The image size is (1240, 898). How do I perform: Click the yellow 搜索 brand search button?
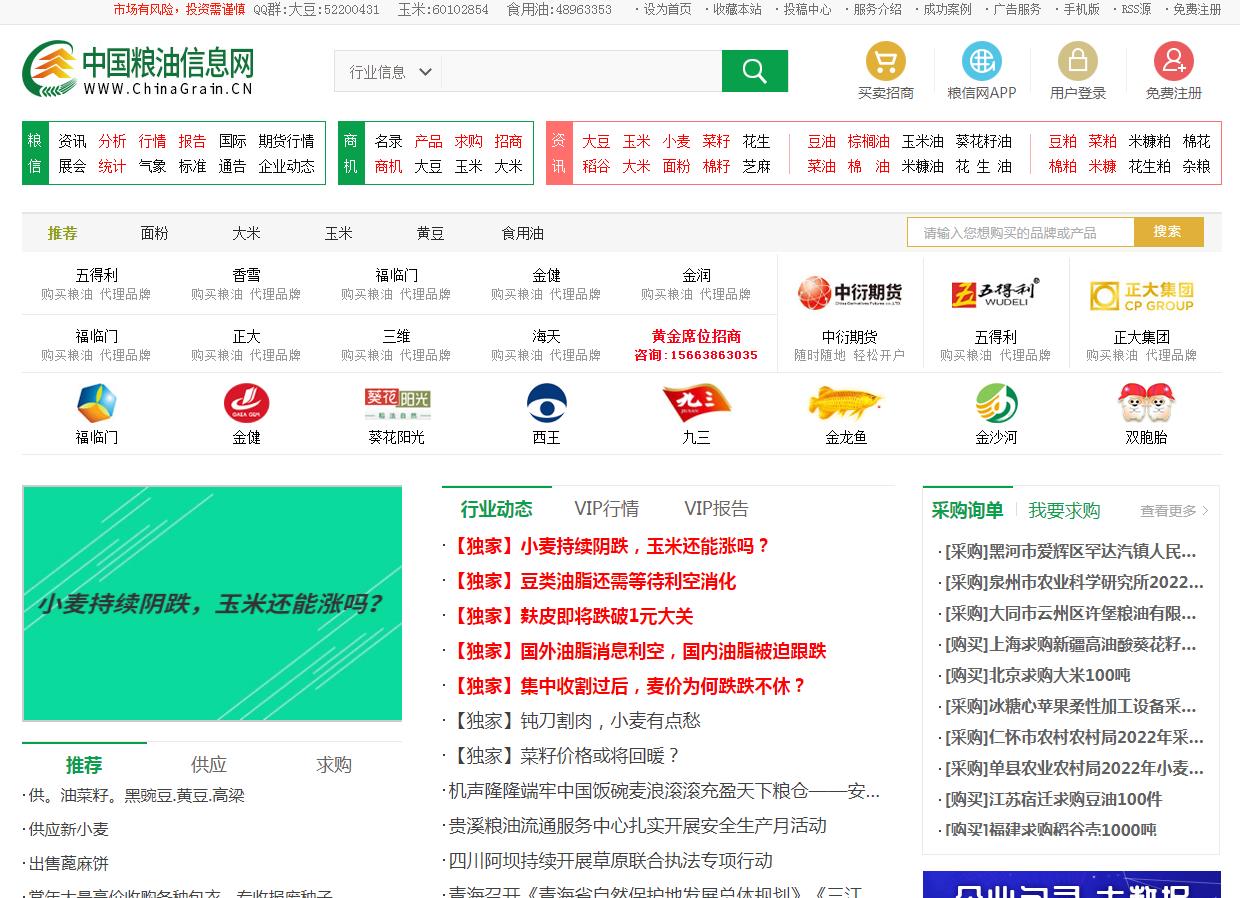(1168, 232)
